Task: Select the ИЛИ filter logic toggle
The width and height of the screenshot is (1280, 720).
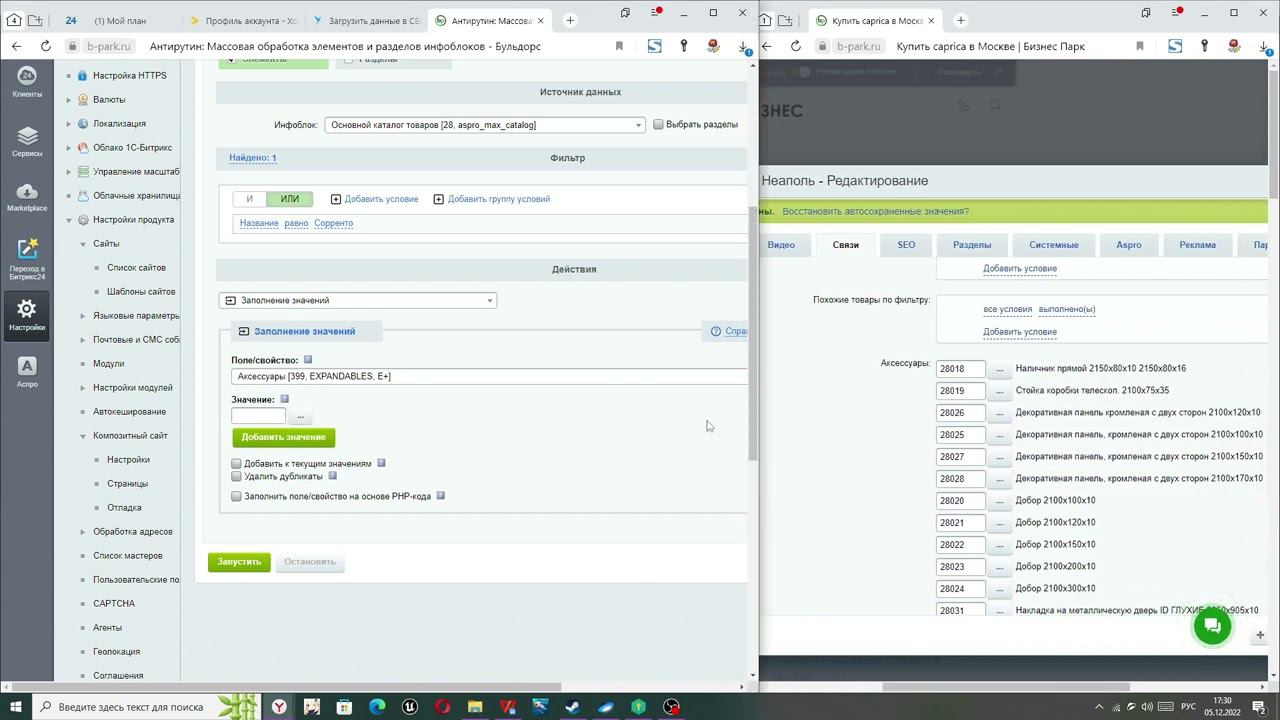Action: [x=290, y=199]
